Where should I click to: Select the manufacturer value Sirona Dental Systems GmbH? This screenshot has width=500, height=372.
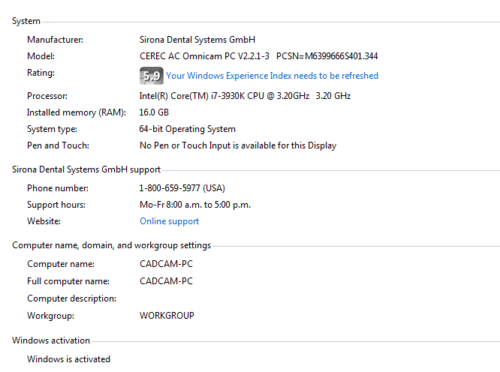pos(197,40)
